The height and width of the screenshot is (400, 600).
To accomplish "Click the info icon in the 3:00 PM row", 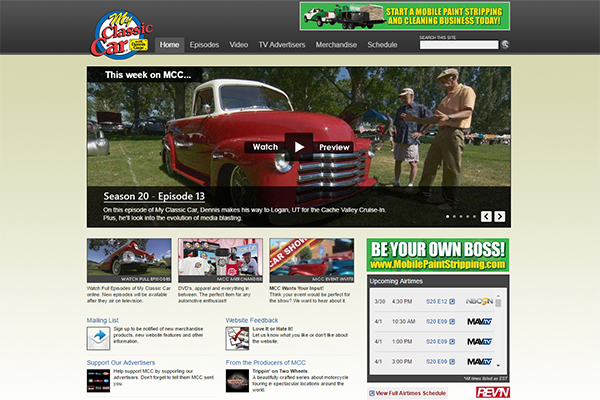I will [452, 361].
